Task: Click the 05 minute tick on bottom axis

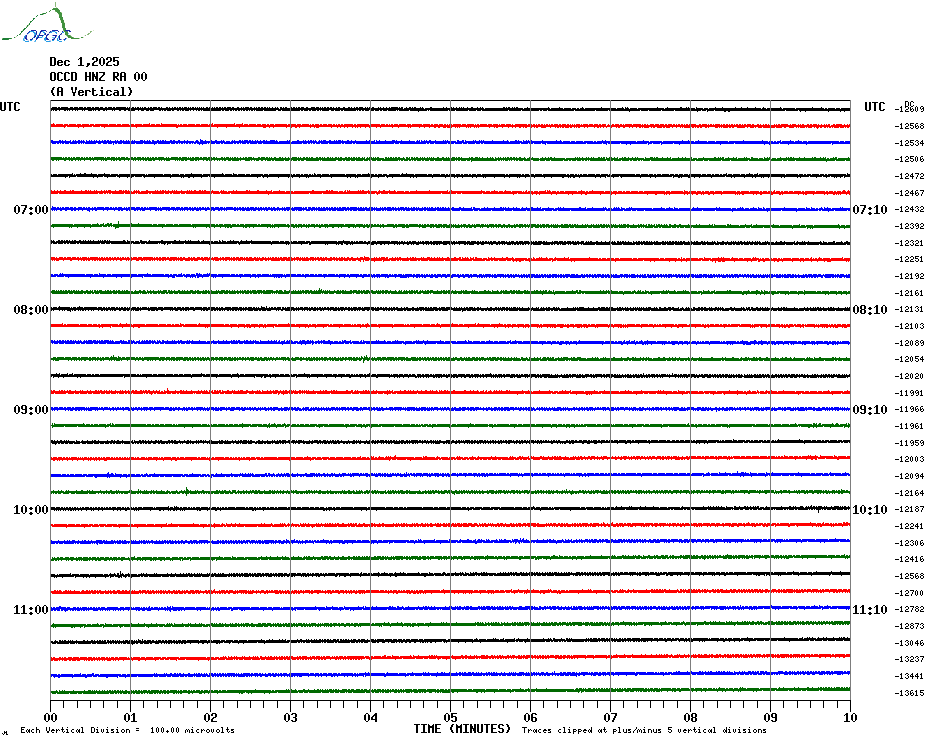Action: [450, 717]
